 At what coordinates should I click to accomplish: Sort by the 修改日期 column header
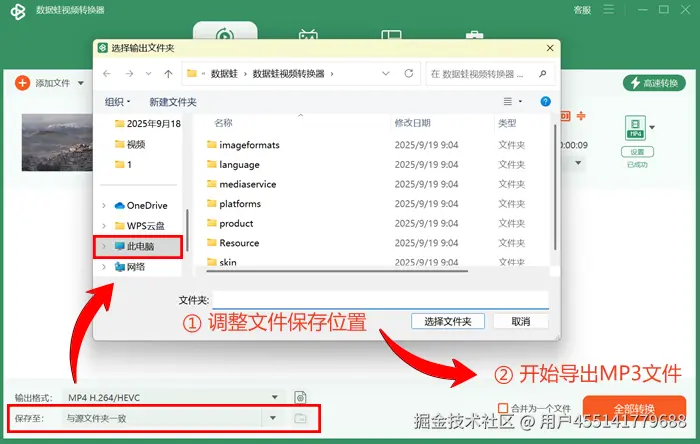412,123
